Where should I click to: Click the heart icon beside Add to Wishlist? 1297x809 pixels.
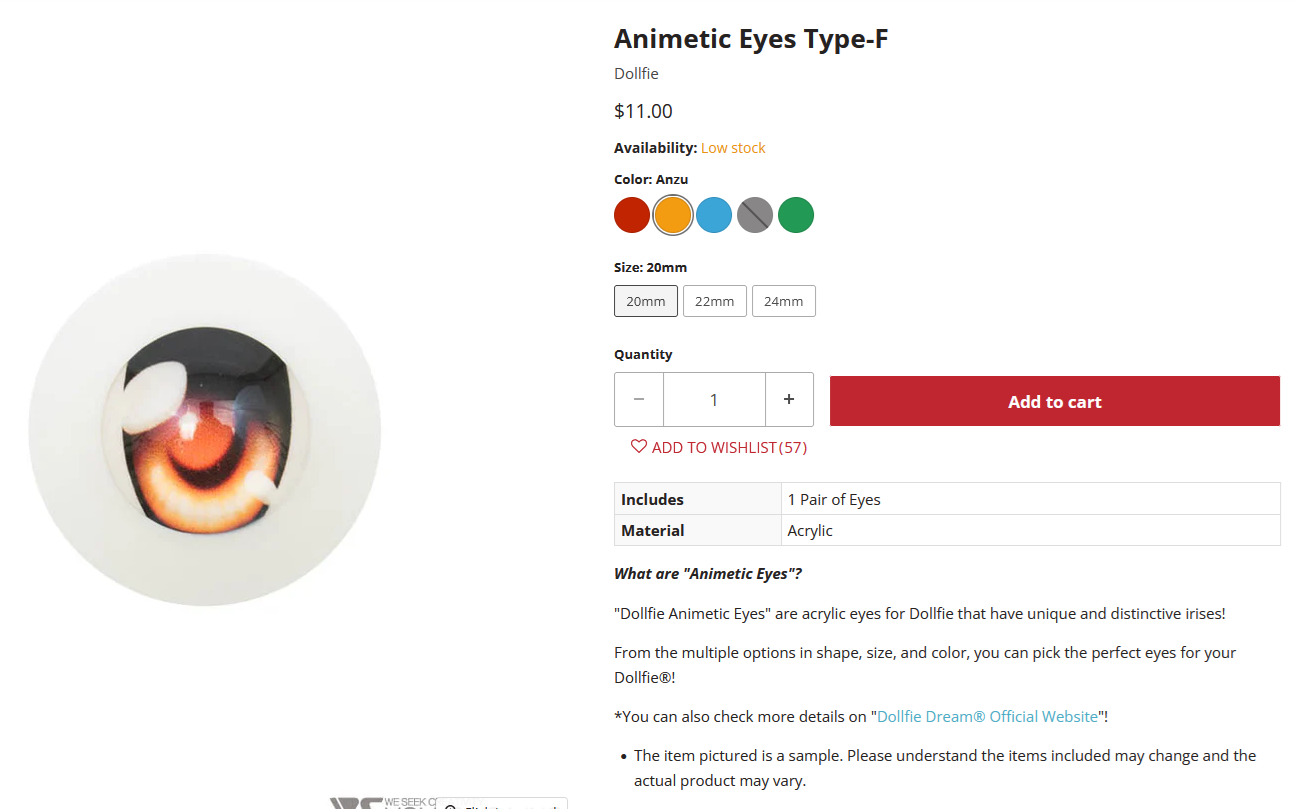[x=639, y=447]
